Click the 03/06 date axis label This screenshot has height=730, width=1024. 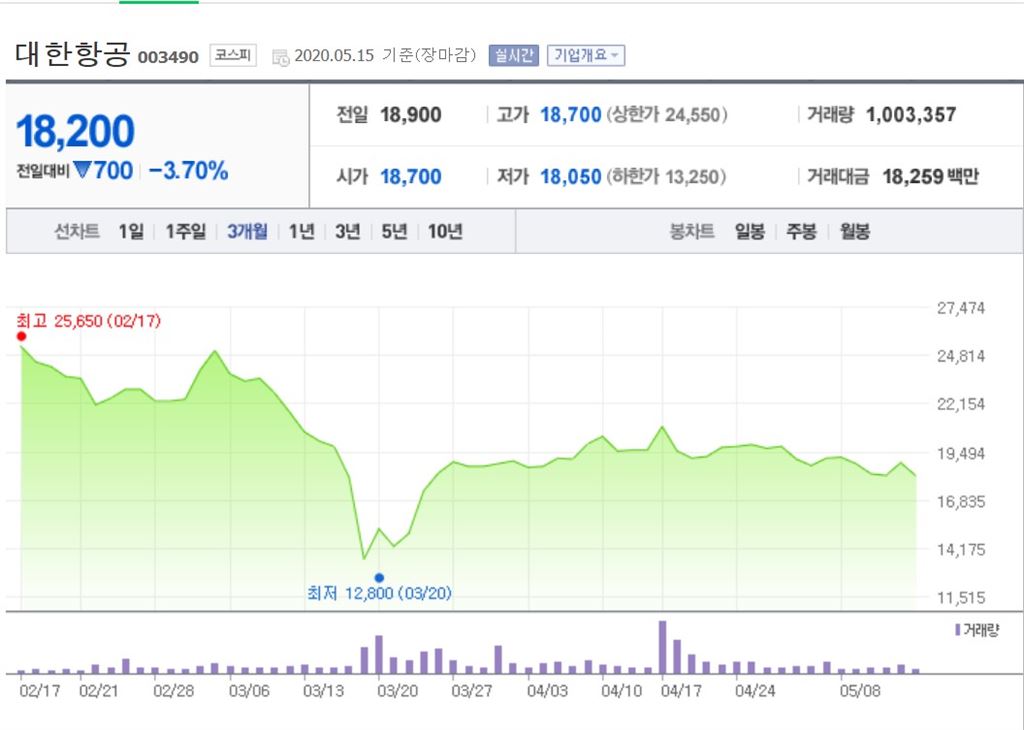pos(249,691)
